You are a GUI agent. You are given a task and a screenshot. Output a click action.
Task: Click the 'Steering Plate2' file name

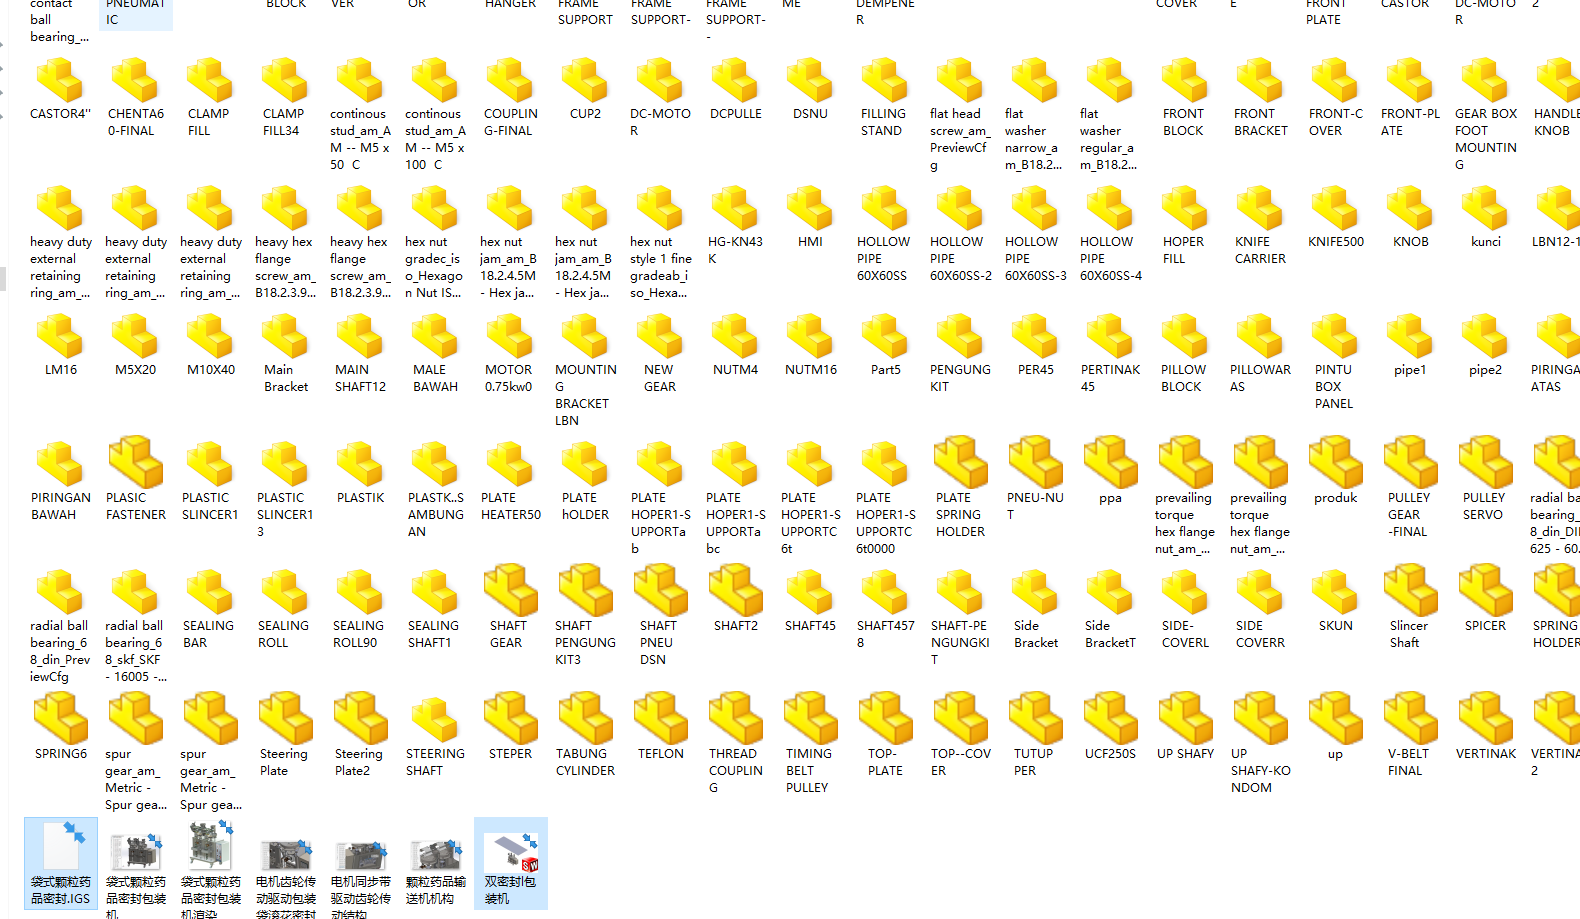[358, 762]
